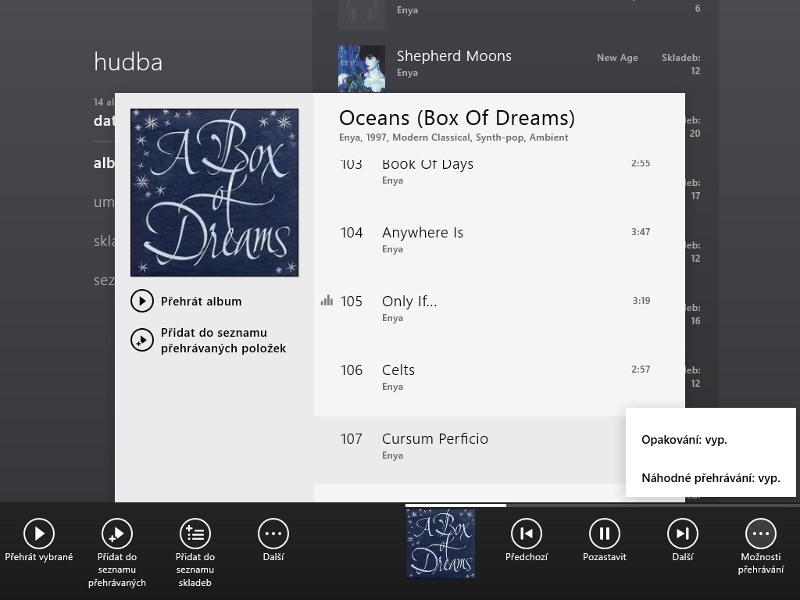Open the Shepherd Moons album
The image size is (800, 600).
453,57
